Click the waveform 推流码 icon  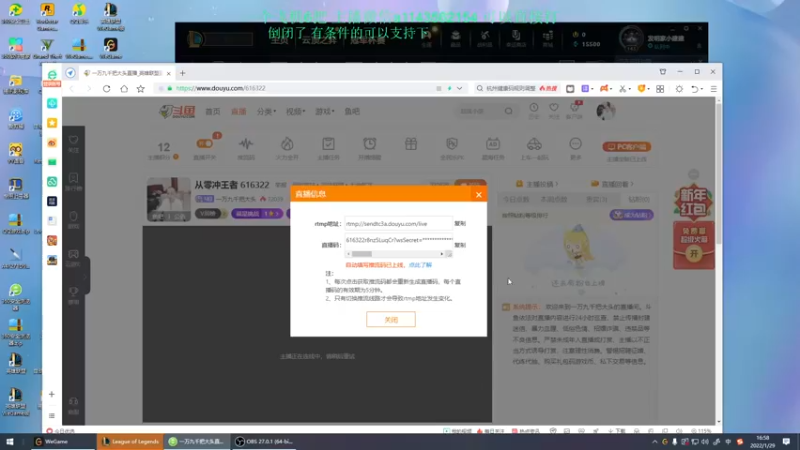(x=246, y=144)
